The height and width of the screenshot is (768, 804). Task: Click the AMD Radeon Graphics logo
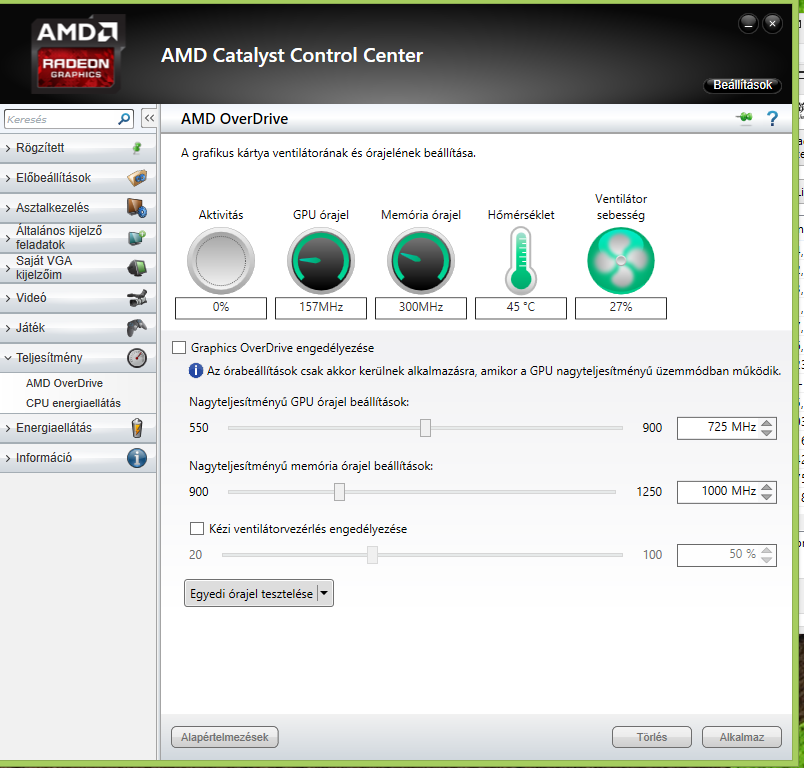(77, 54)
